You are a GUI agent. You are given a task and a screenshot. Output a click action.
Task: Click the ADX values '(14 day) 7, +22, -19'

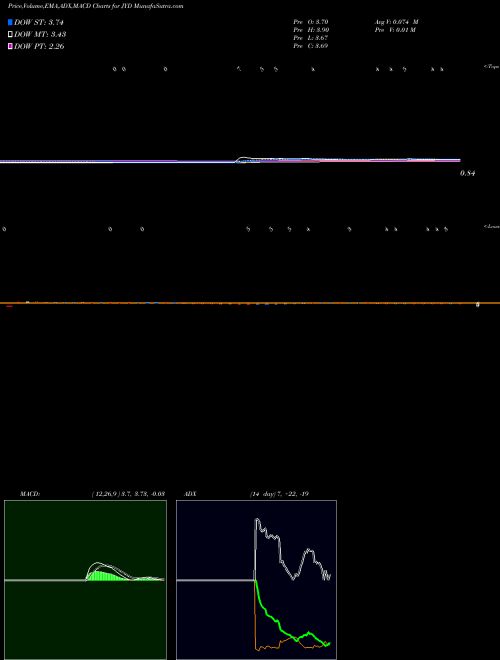click(x=279, y=494)
